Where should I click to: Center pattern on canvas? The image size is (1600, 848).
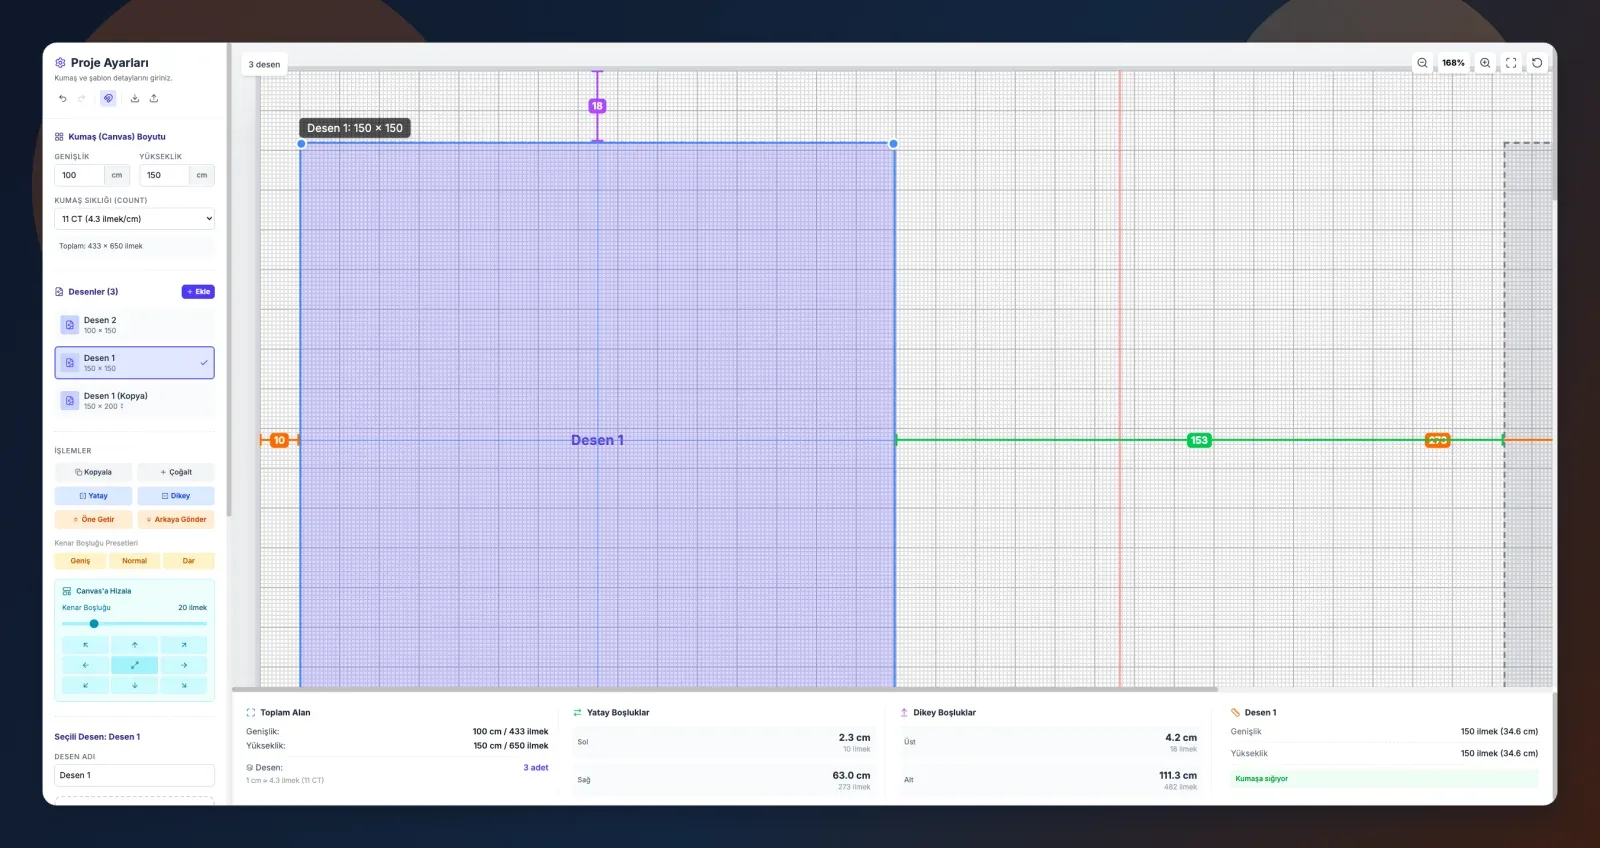click(x=134, y=665)
